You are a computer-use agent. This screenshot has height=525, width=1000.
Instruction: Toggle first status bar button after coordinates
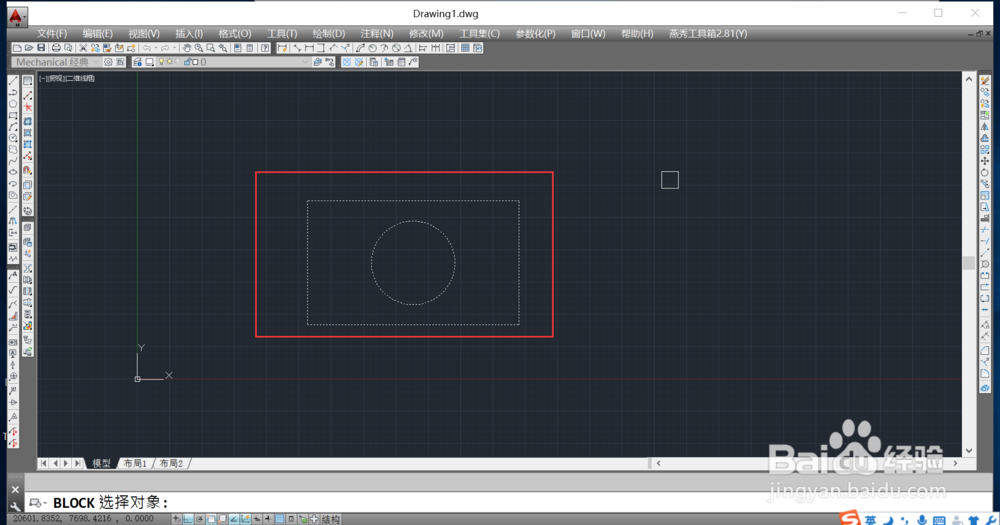177,519
